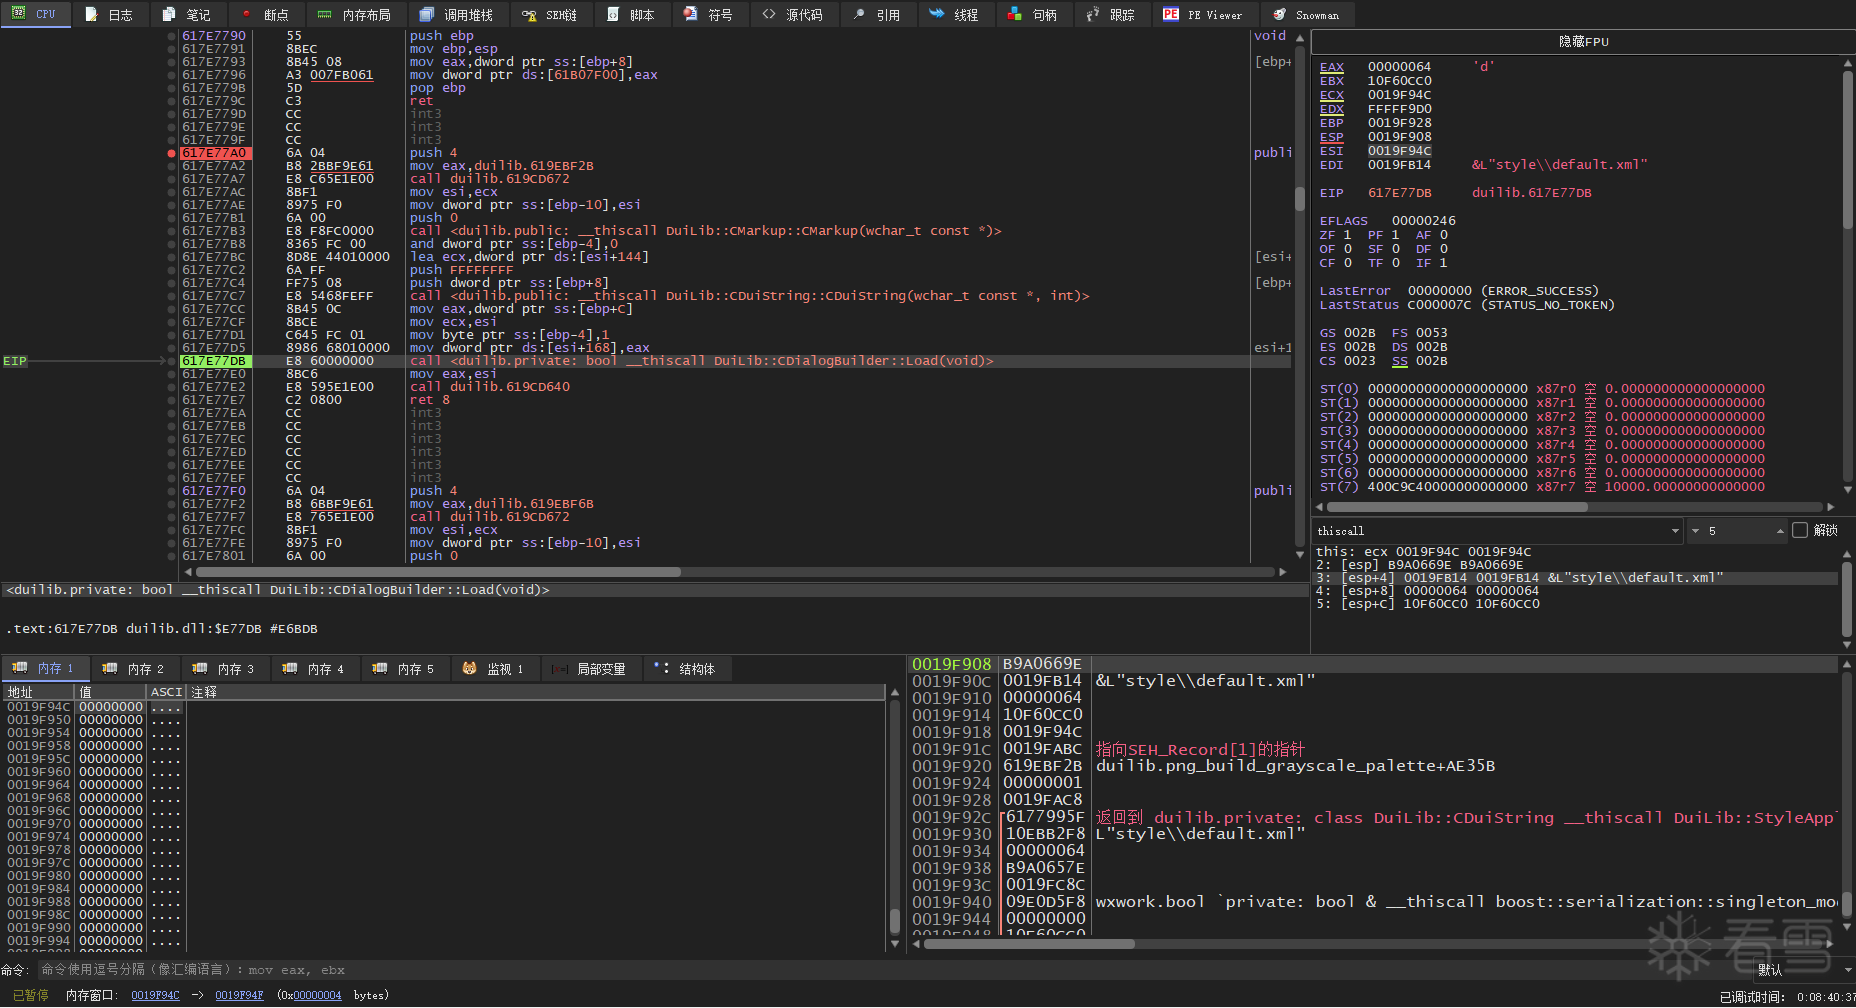Click the 0019F94C memory window link
Screen dimensions: 1856x1008
tap(155, 995)
